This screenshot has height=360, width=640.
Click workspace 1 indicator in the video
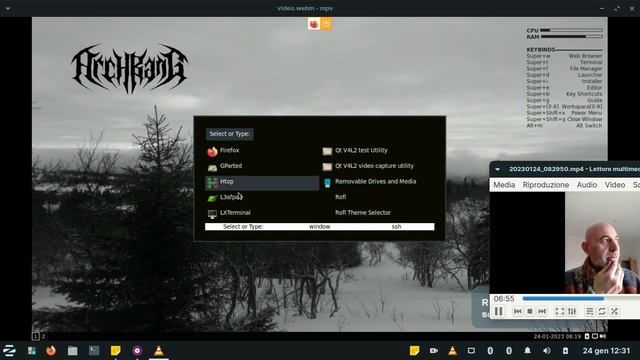[x=36, y=336]
